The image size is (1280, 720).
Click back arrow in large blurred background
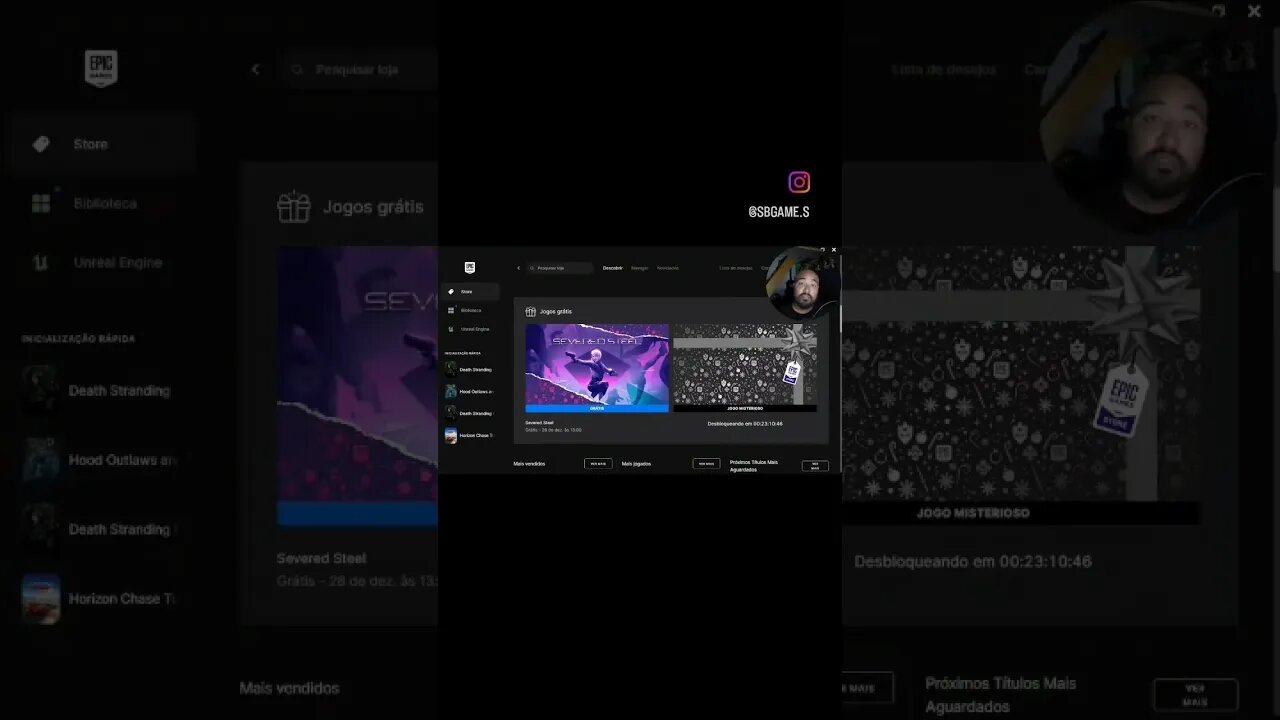(x=256, y=69)
